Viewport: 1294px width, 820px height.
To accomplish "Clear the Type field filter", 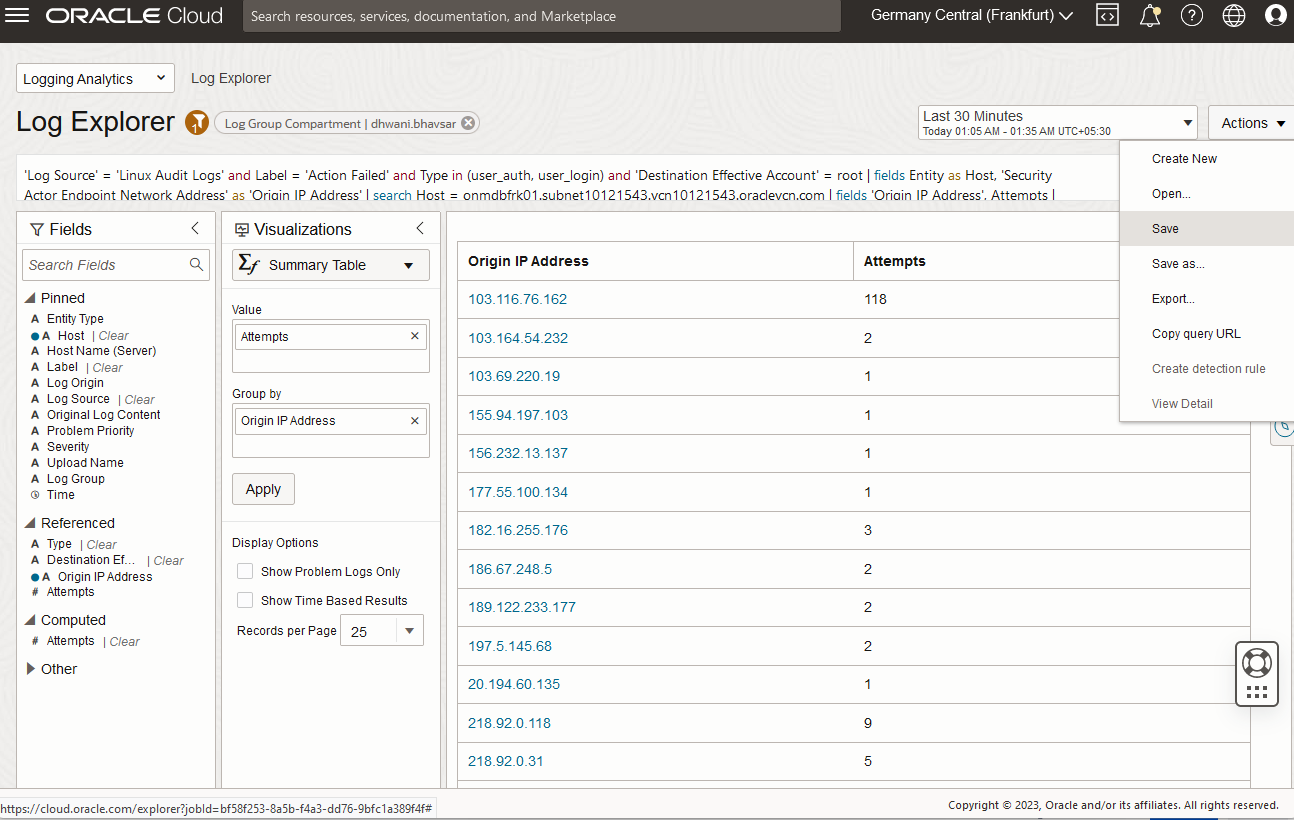I will [x=102, y=545].
